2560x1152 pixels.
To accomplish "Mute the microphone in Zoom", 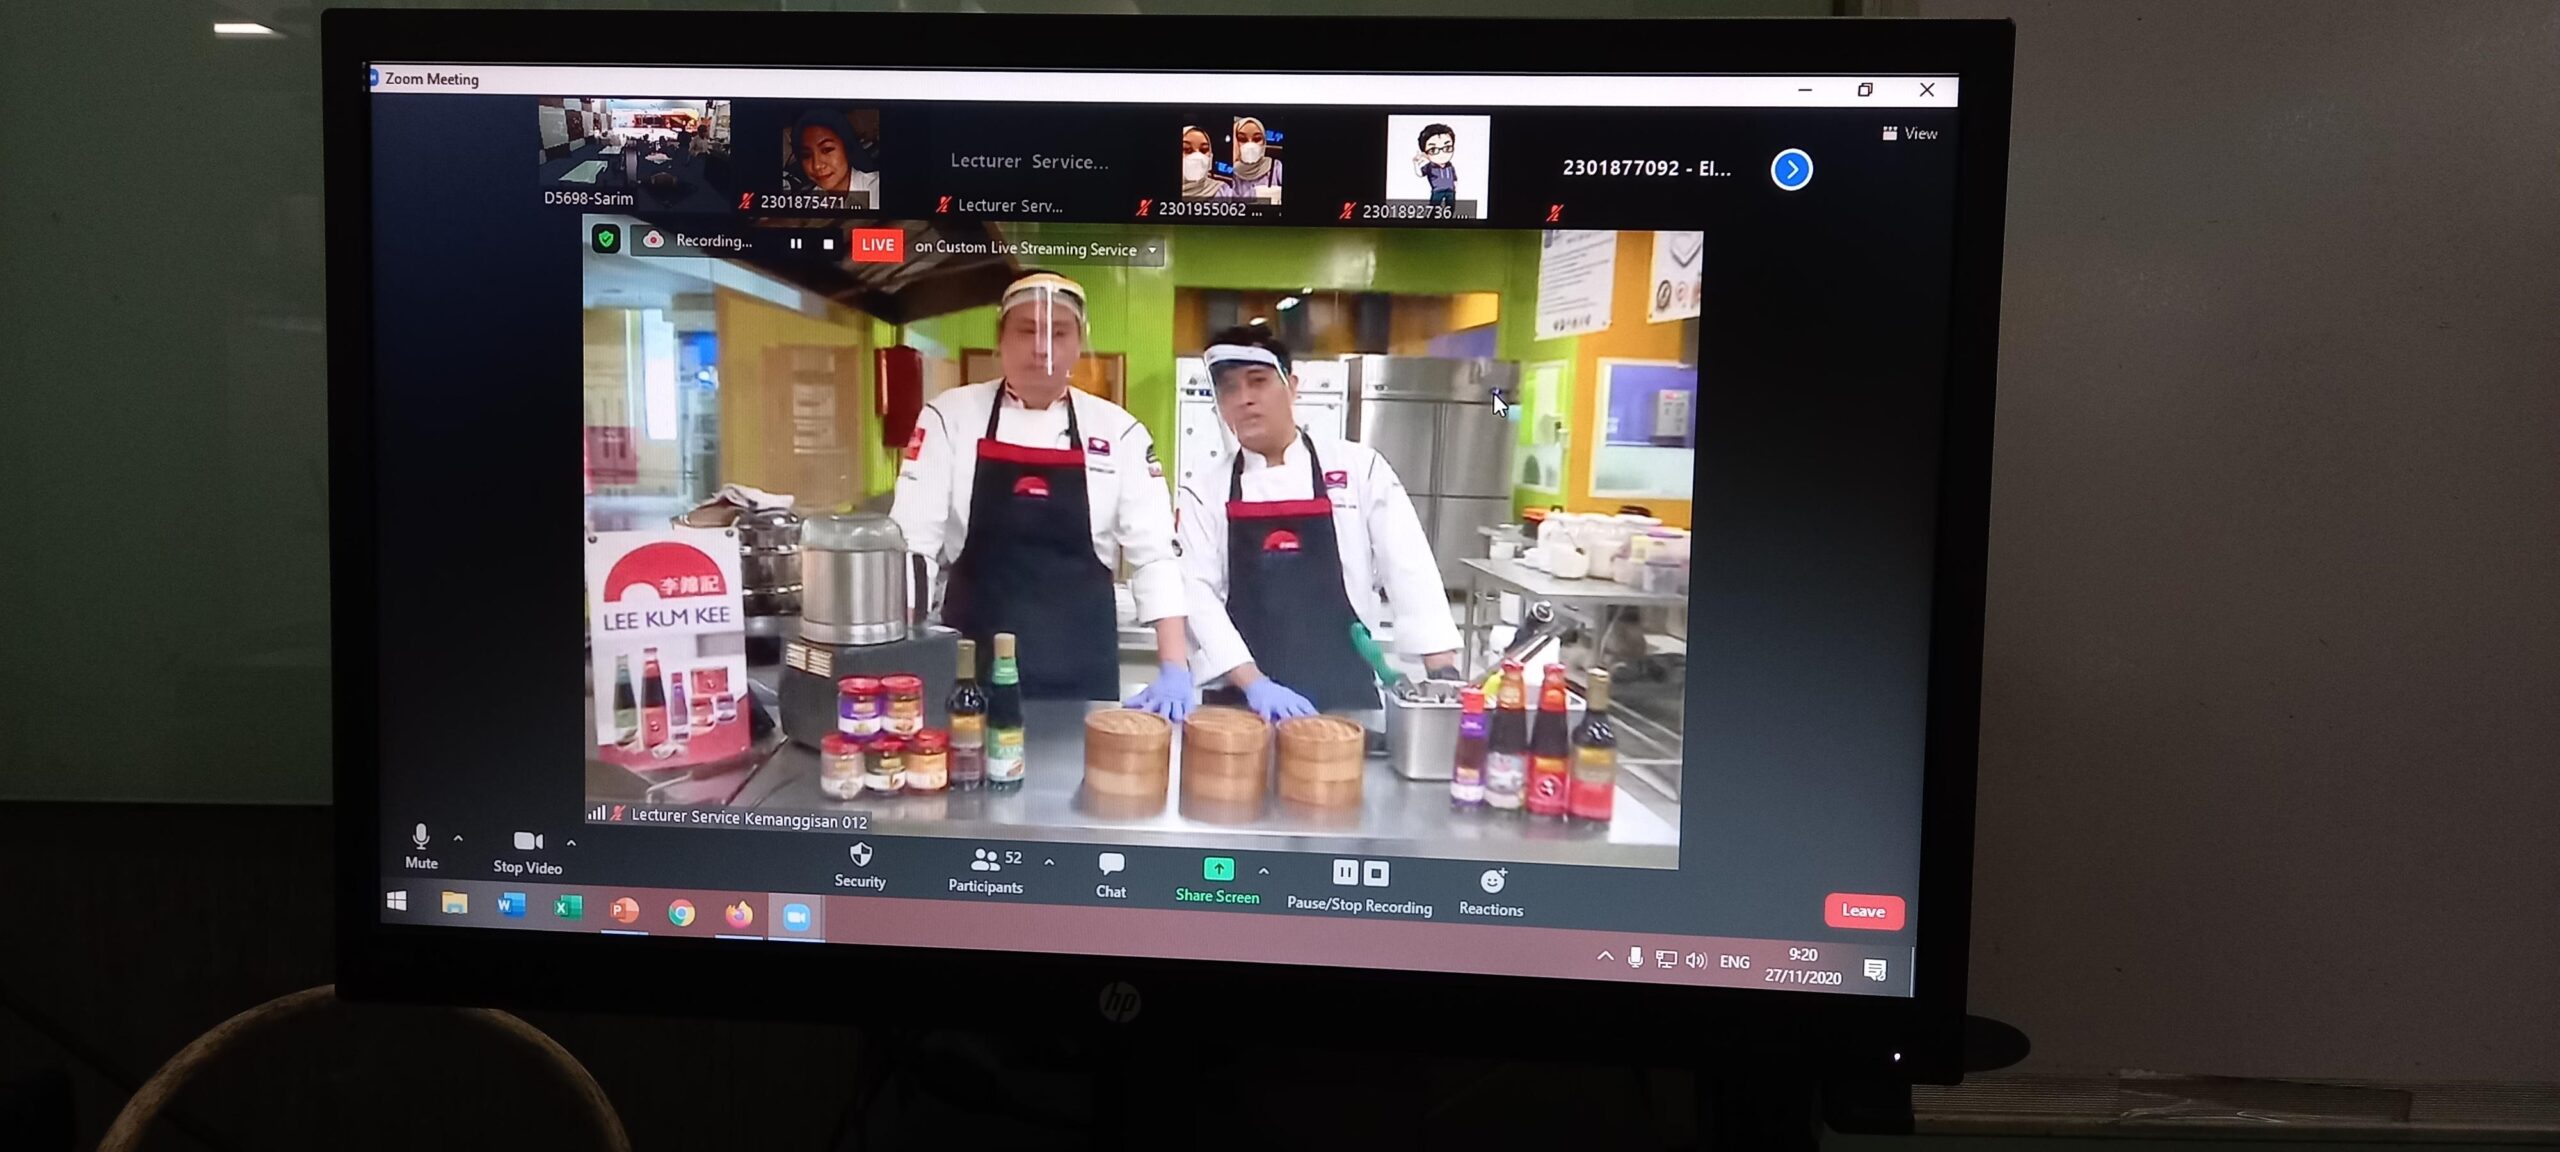I will 421,846.
